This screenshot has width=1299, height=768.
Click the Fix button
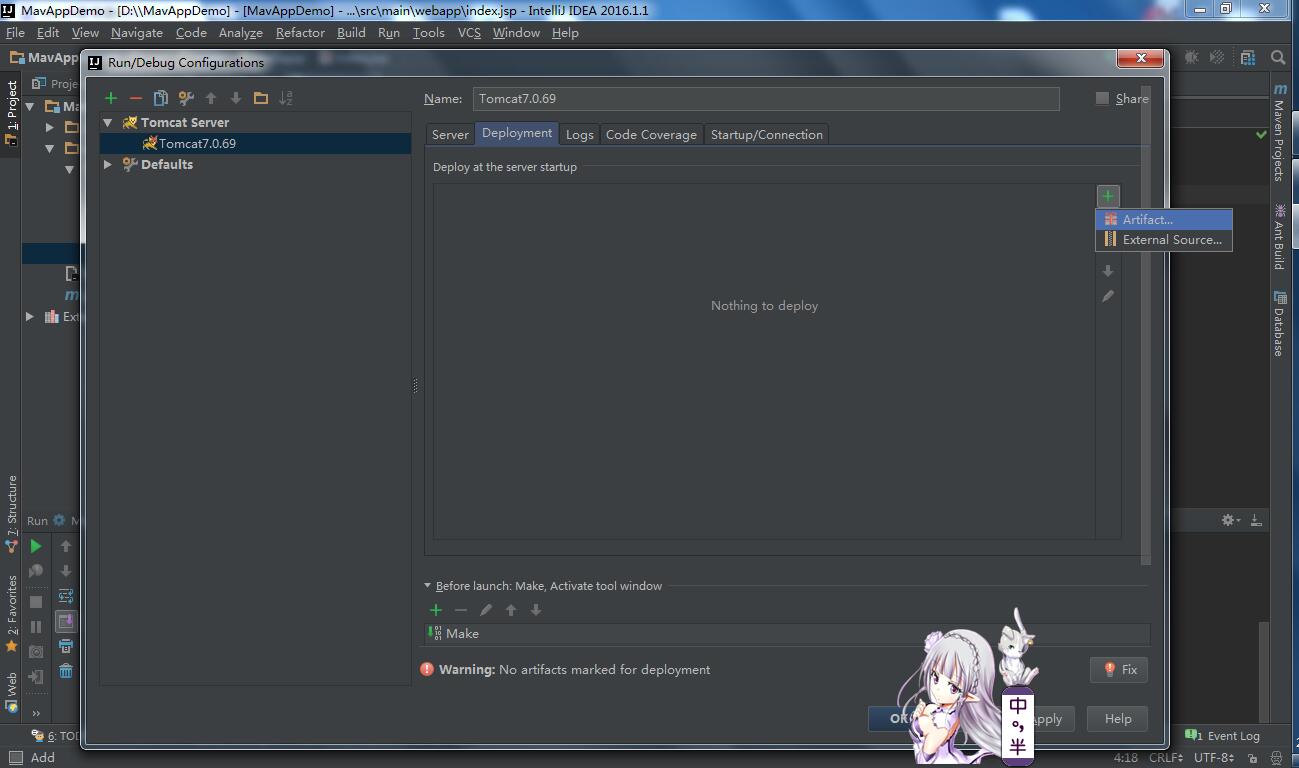pos(1119,670)
